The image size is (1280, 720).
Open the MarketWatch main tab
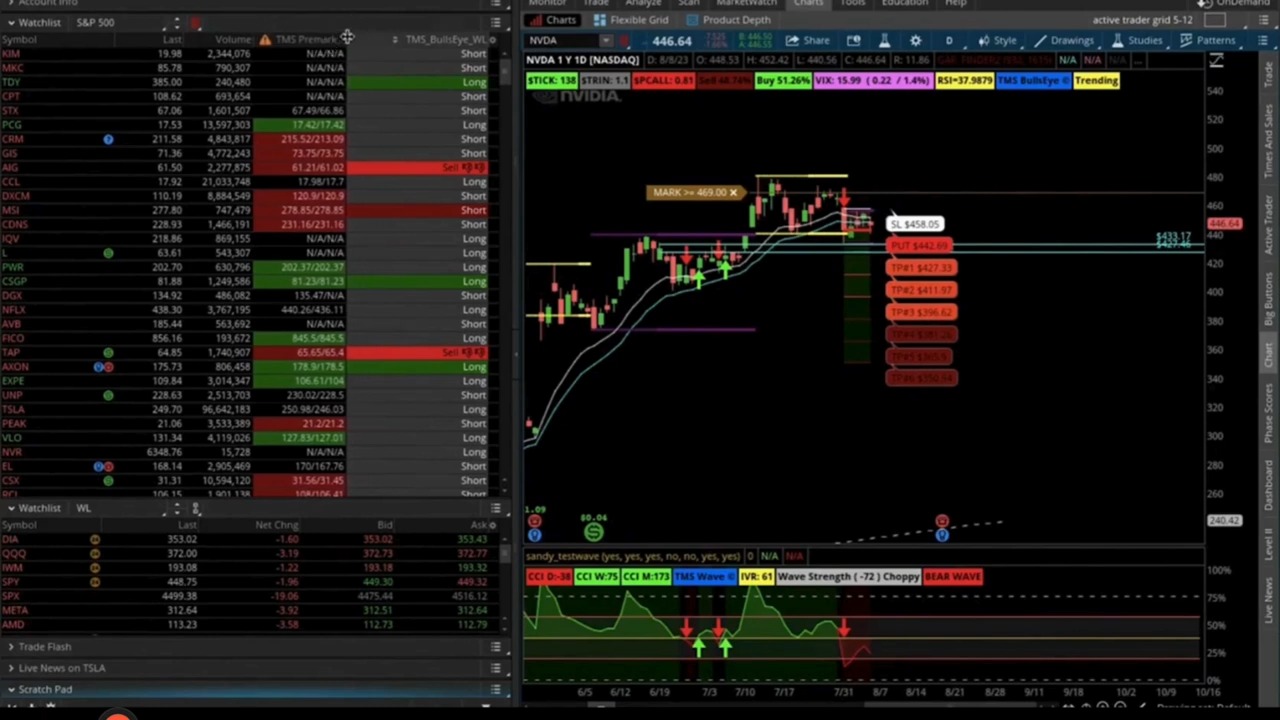coord(746,3)
